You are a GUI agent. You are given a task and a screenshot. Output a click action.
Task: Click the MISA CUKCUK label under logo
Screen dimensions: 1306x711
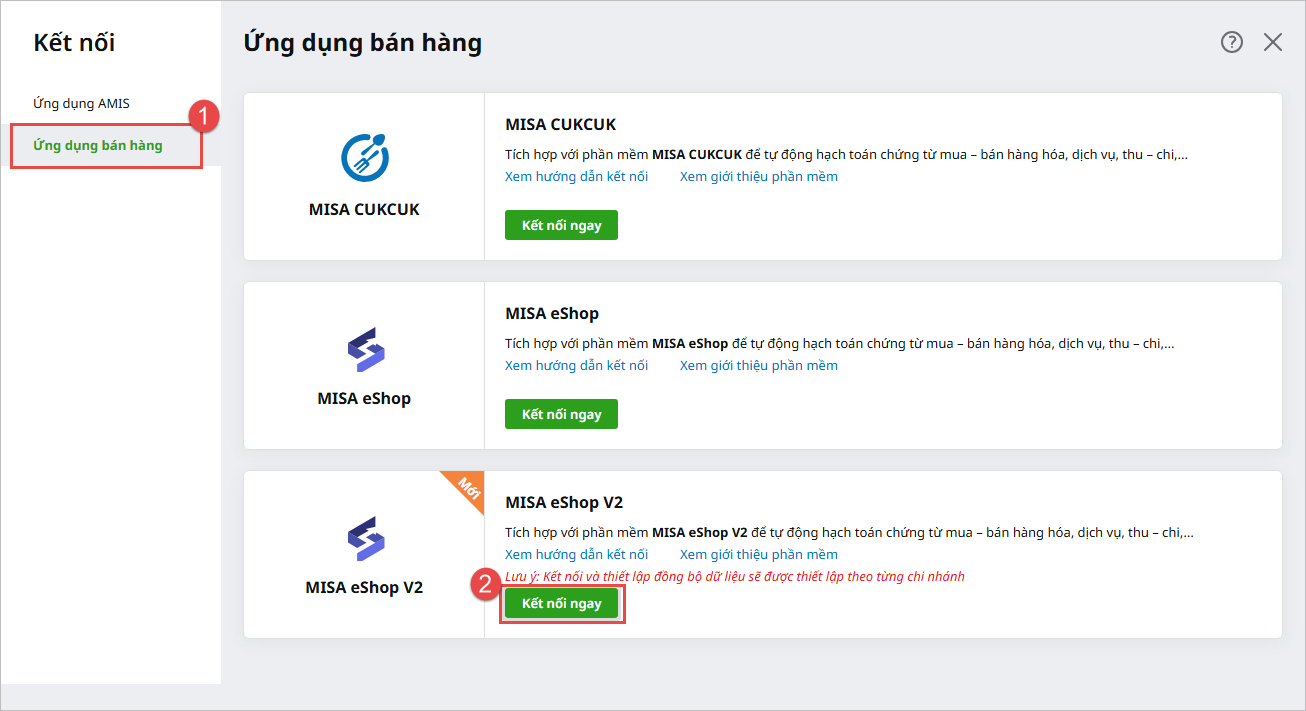pyautogui.click(x=364, y=210)
